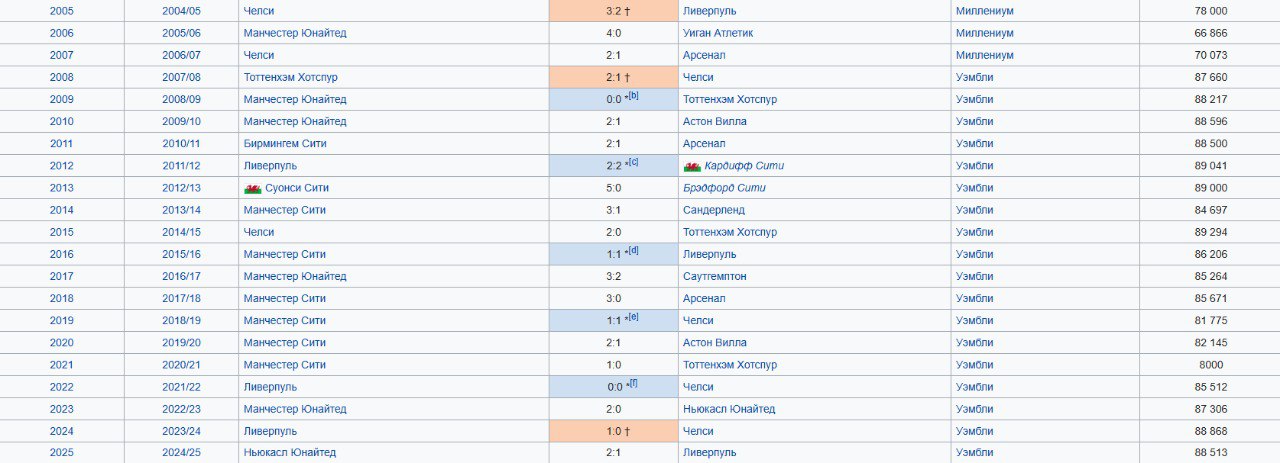
Task: Click the Welsh flag beside Кардифф Сити
Action: pyautogui.click(x=692, y=166)
